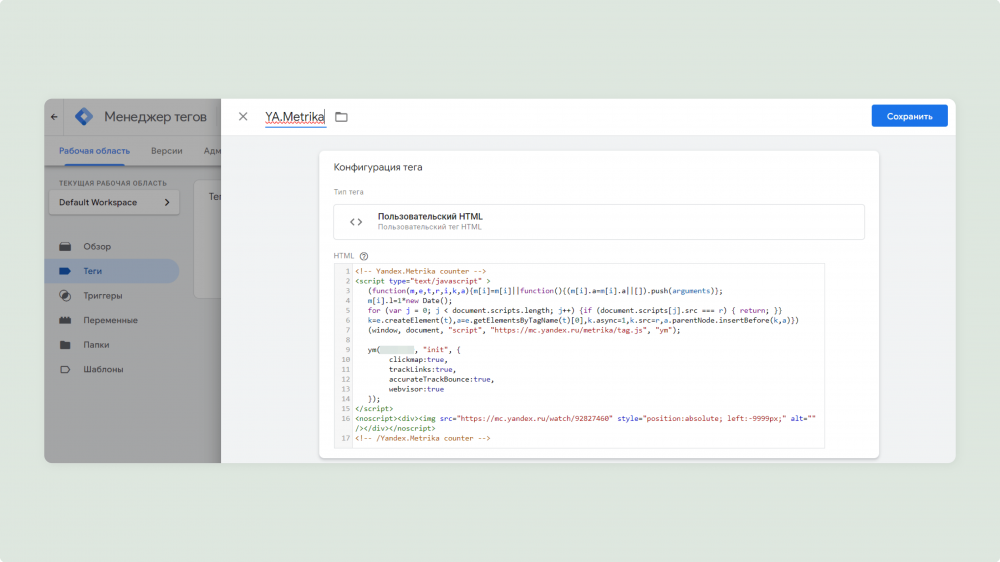This screenshot has width=1000, height=562.
Task: Click the Шаблоны templates icon
Action: click(x=65, y=369)
